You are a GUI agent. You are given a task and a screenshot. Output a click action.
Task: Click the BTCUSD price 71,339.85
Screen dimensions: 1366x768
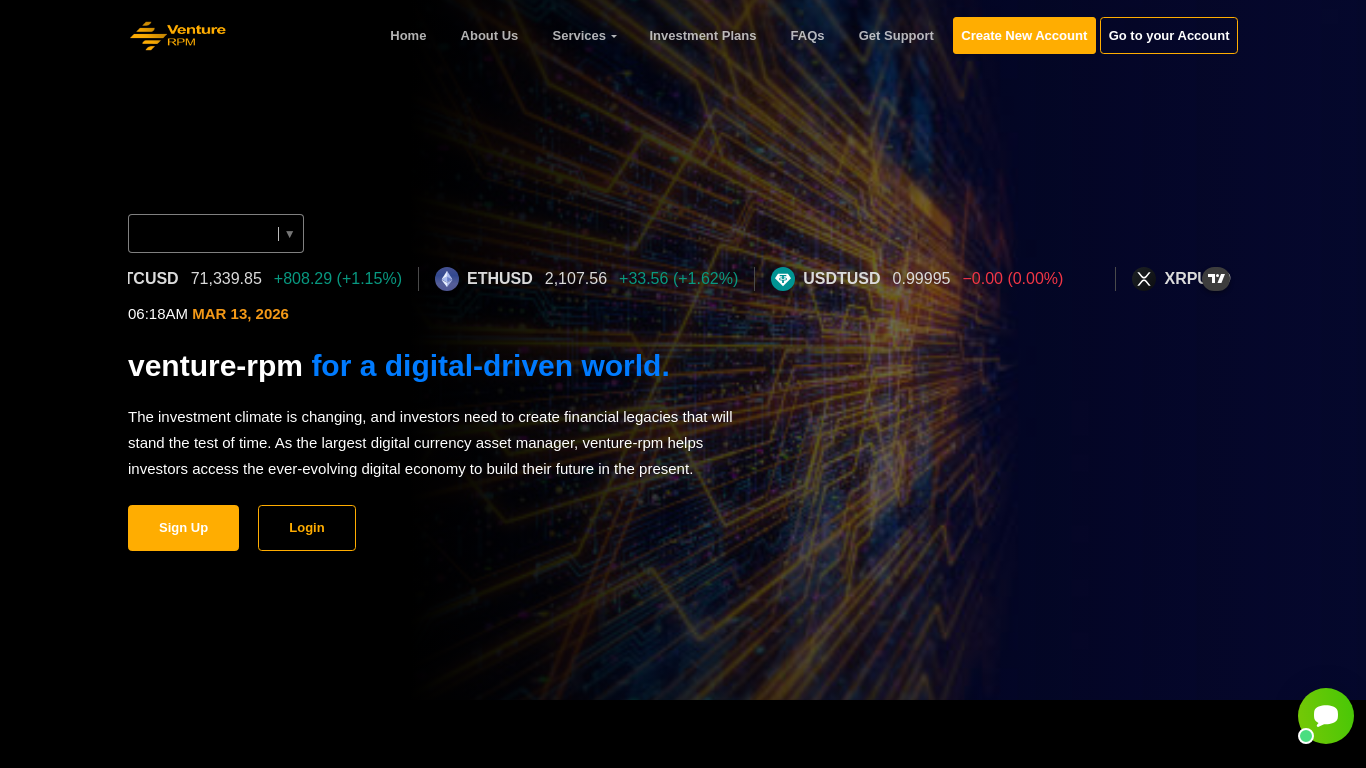pyautogui.click(x=226, y=279)
